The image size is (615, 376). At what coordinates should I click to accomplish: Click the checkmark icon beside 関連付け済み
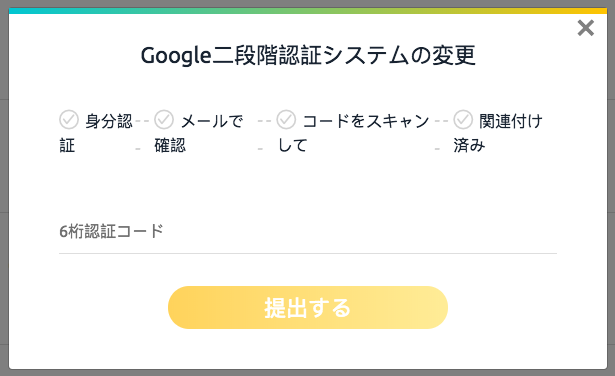click(463, 120)
